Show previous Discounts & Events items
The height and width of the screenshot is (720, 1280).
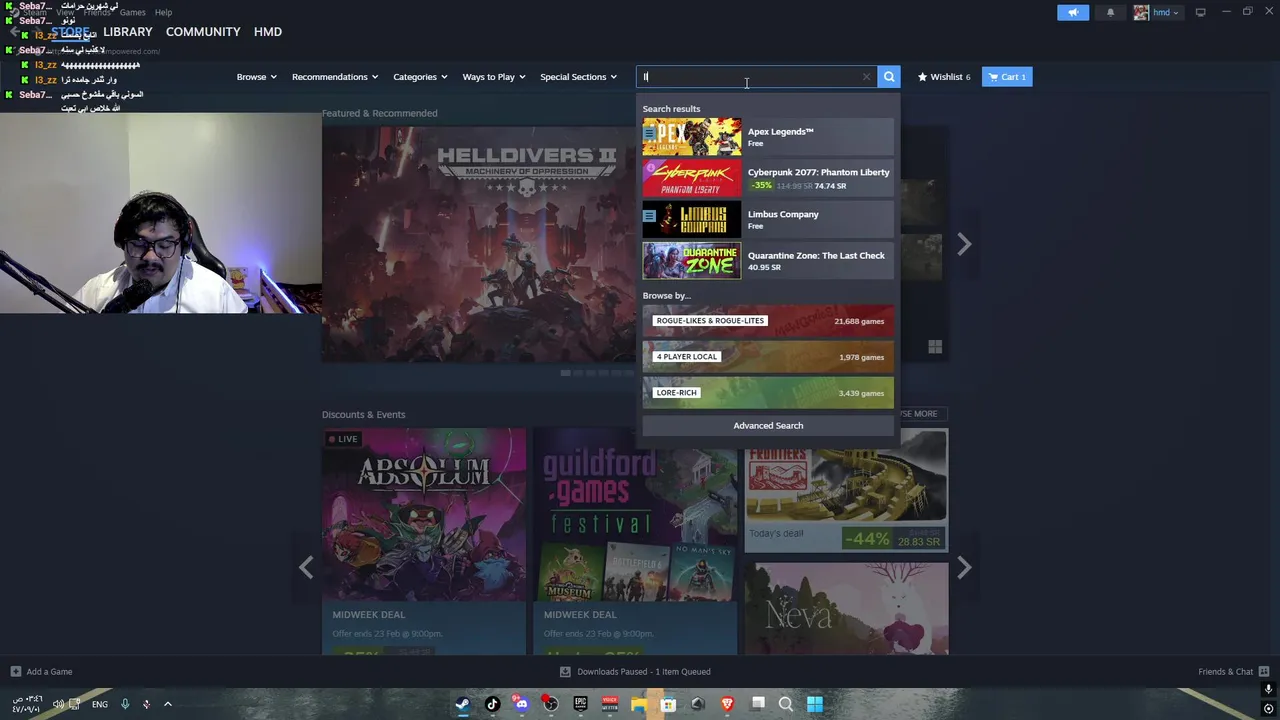pyautogui.click(x=306, y=568)
